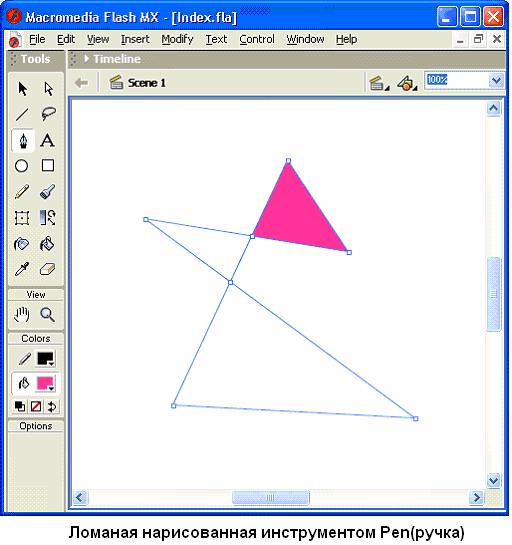Minimize the Index.fla document window

pos(460,40)
